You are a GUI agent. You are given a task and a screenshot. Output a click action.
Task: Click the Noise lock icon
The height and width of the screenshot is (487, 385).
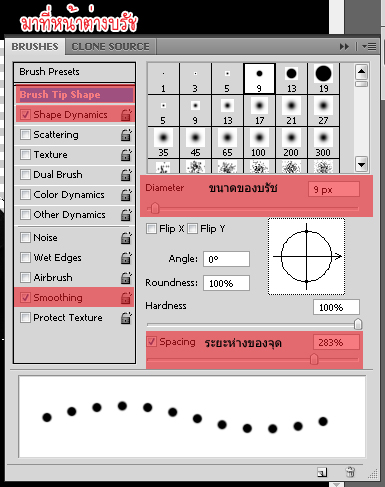pos(126,238)
